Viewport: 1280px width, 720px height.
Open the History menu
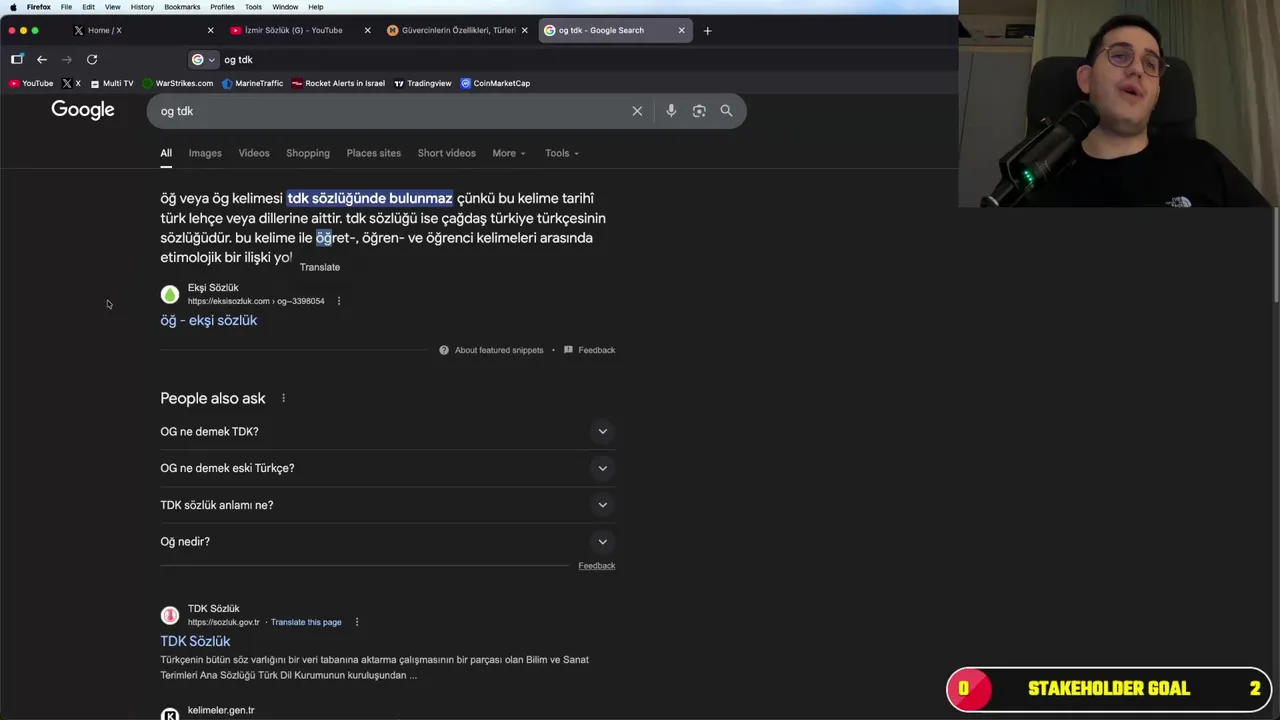[142, 7]
